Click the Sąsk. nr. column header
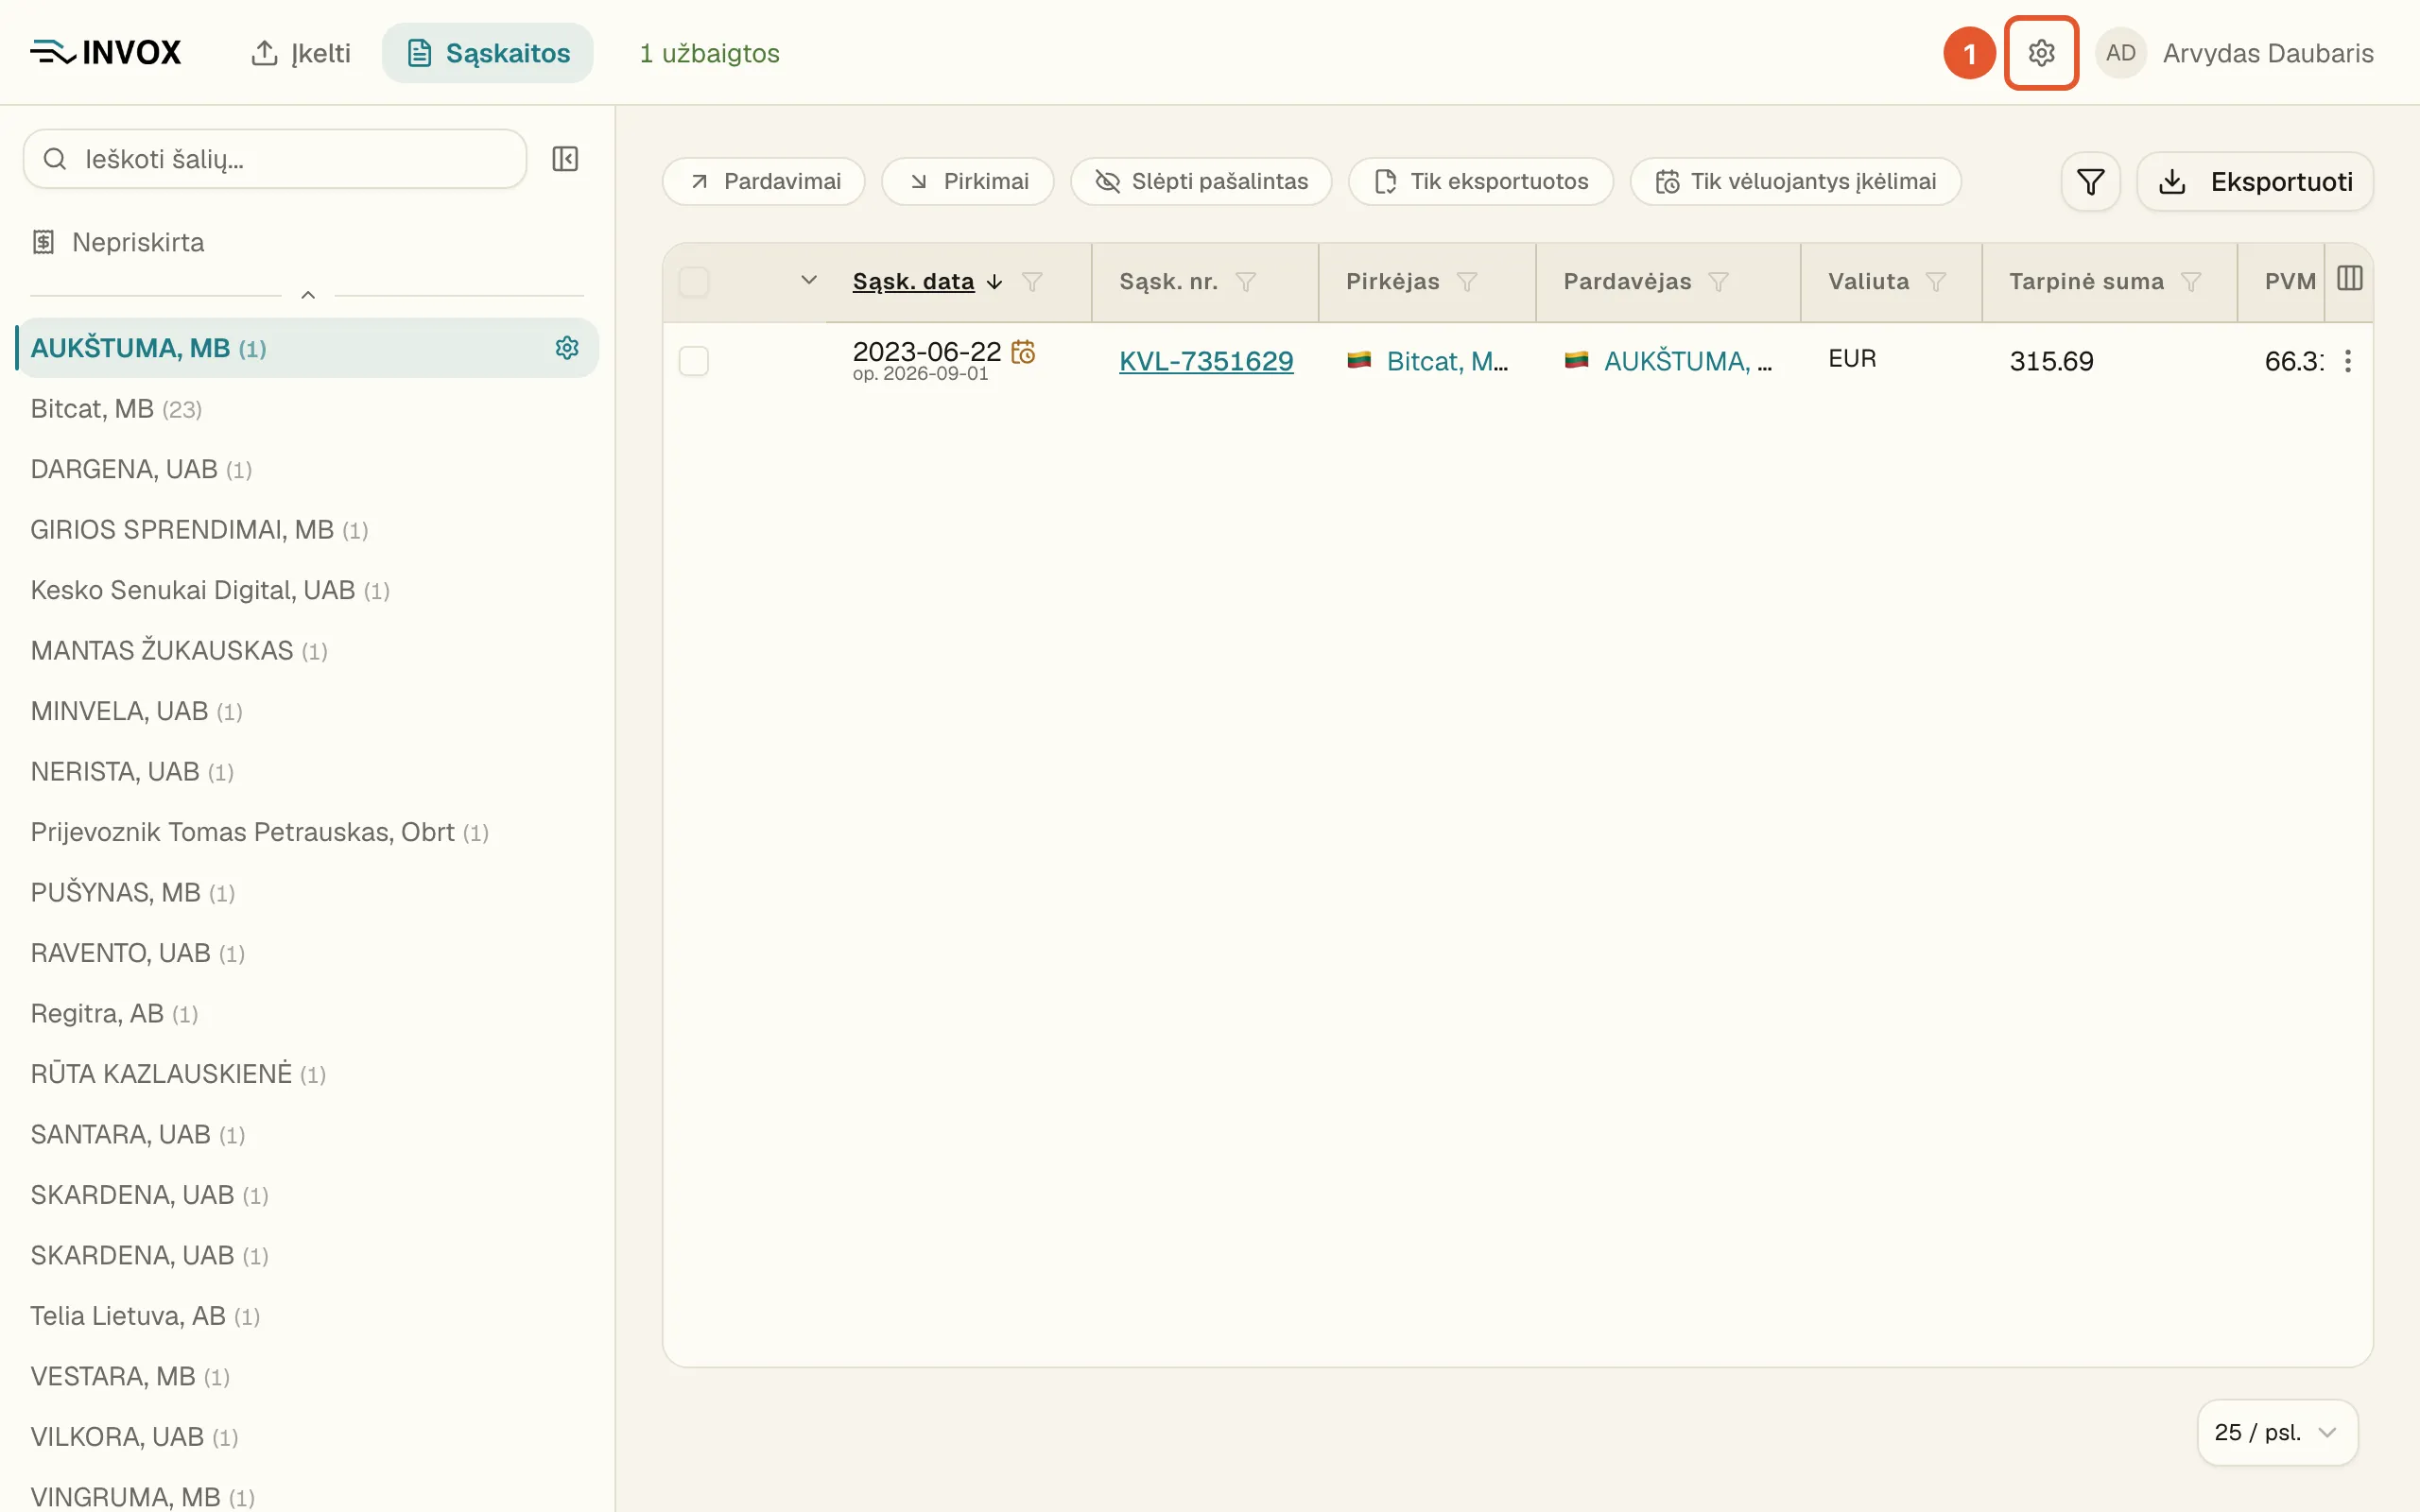Screen dimensions: 2420x1512 tap(1168, 282)
